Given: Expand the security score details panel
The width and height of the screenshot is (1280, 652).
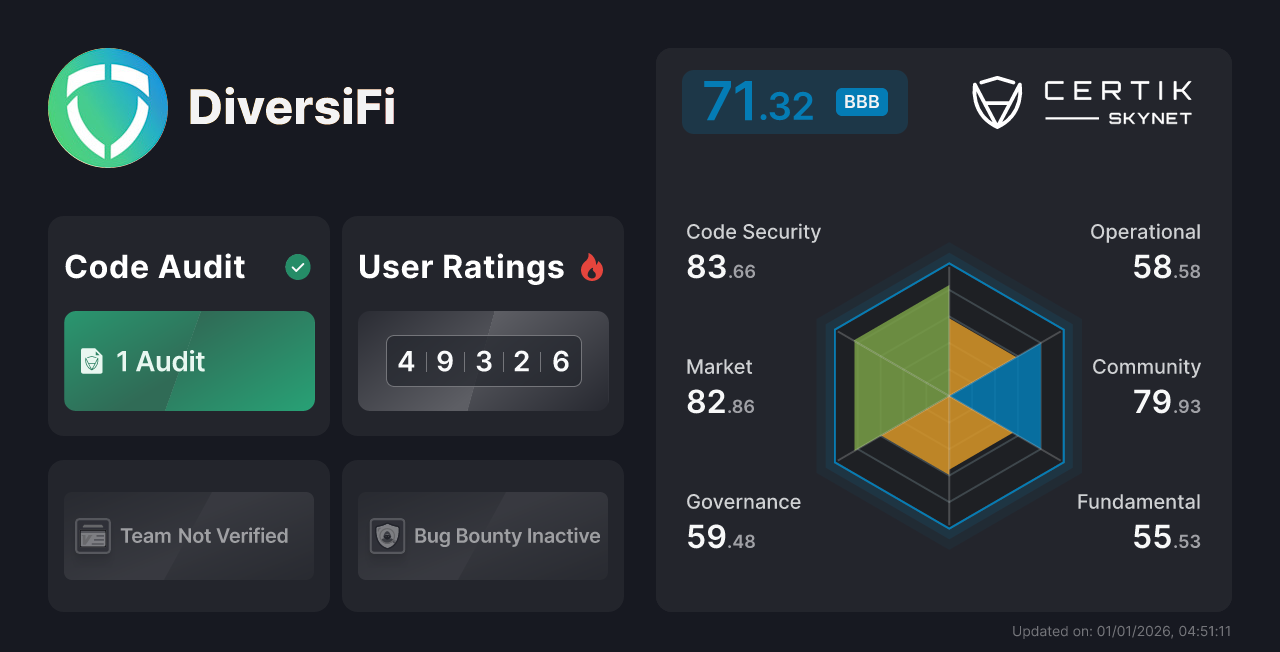Looking at the screenshot, I should (x=944, y=330).
